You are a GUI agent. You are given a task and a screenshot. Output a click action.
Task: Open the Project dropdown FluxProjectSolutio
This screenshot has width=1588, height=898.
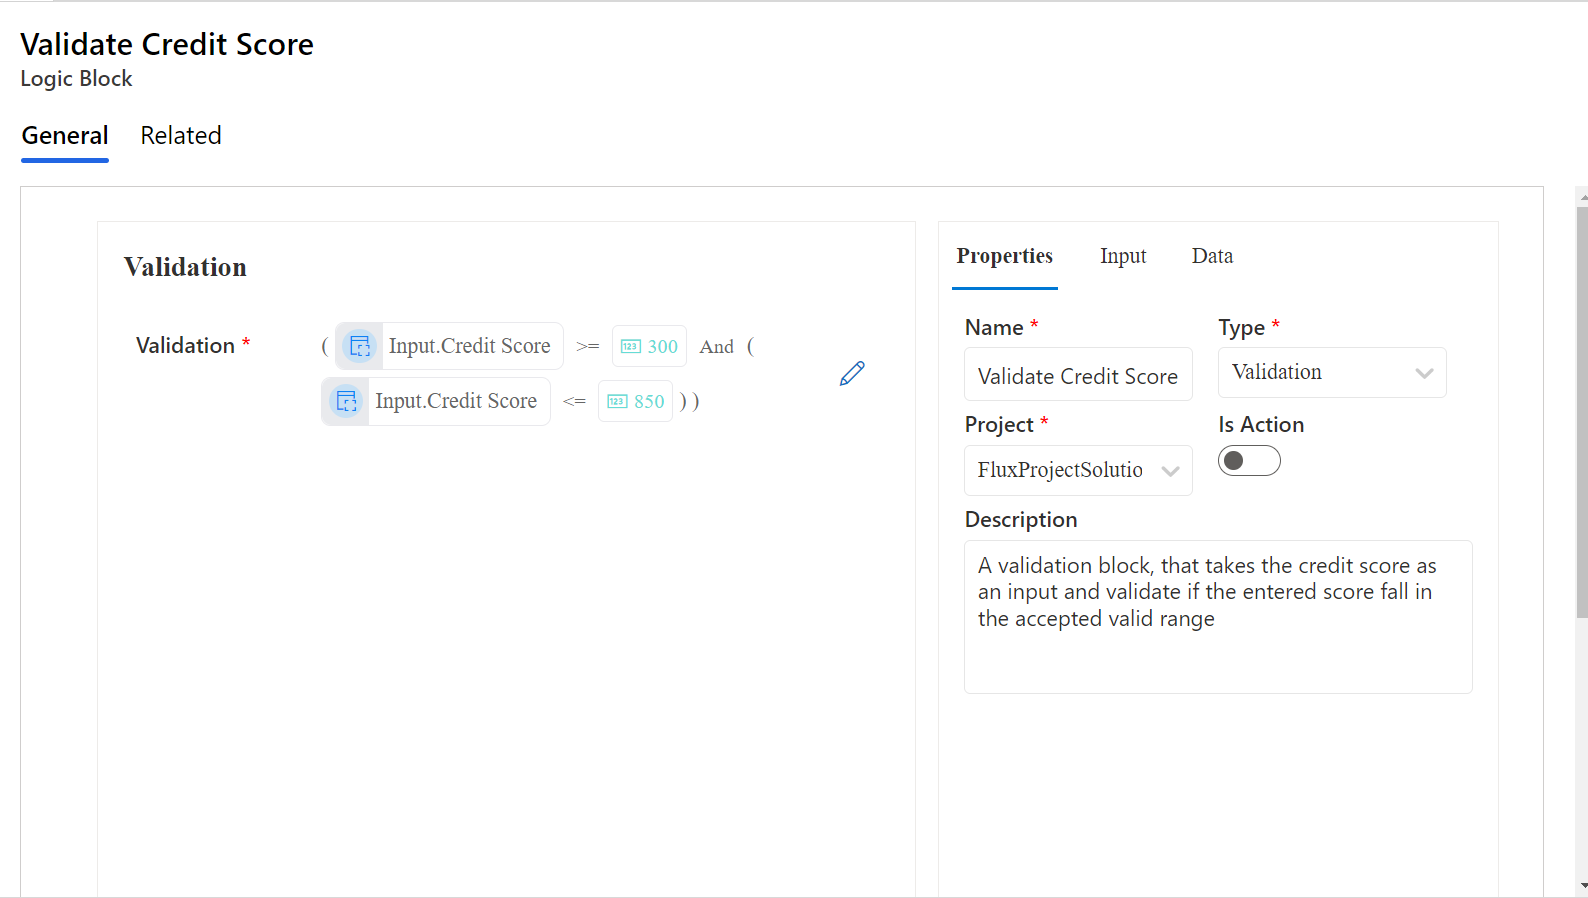(x=1078, y=470)
